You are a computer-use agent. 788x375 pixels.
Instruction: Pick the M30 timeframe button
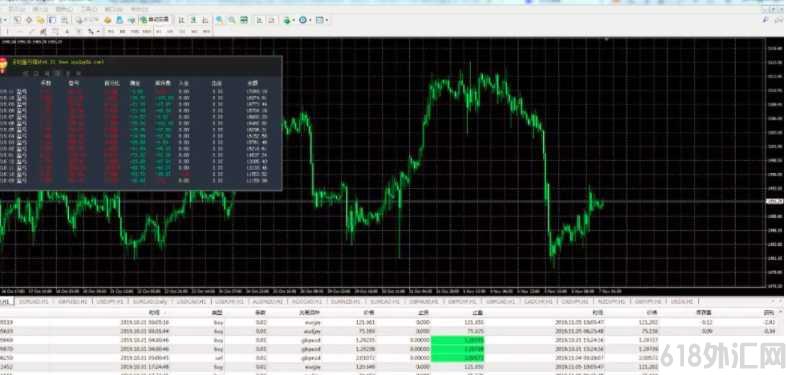click(x=147, y=31)
